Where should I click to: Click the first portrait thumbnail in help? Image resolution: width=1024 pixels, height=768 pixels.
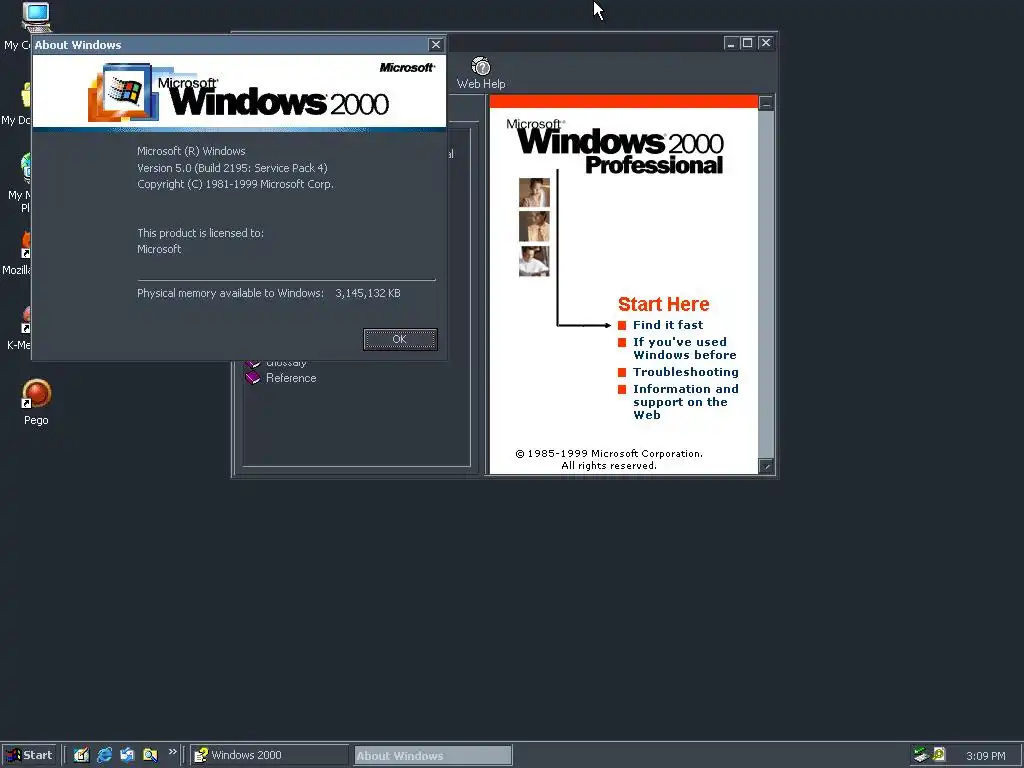pyautogui.click(x=534, y=193)
